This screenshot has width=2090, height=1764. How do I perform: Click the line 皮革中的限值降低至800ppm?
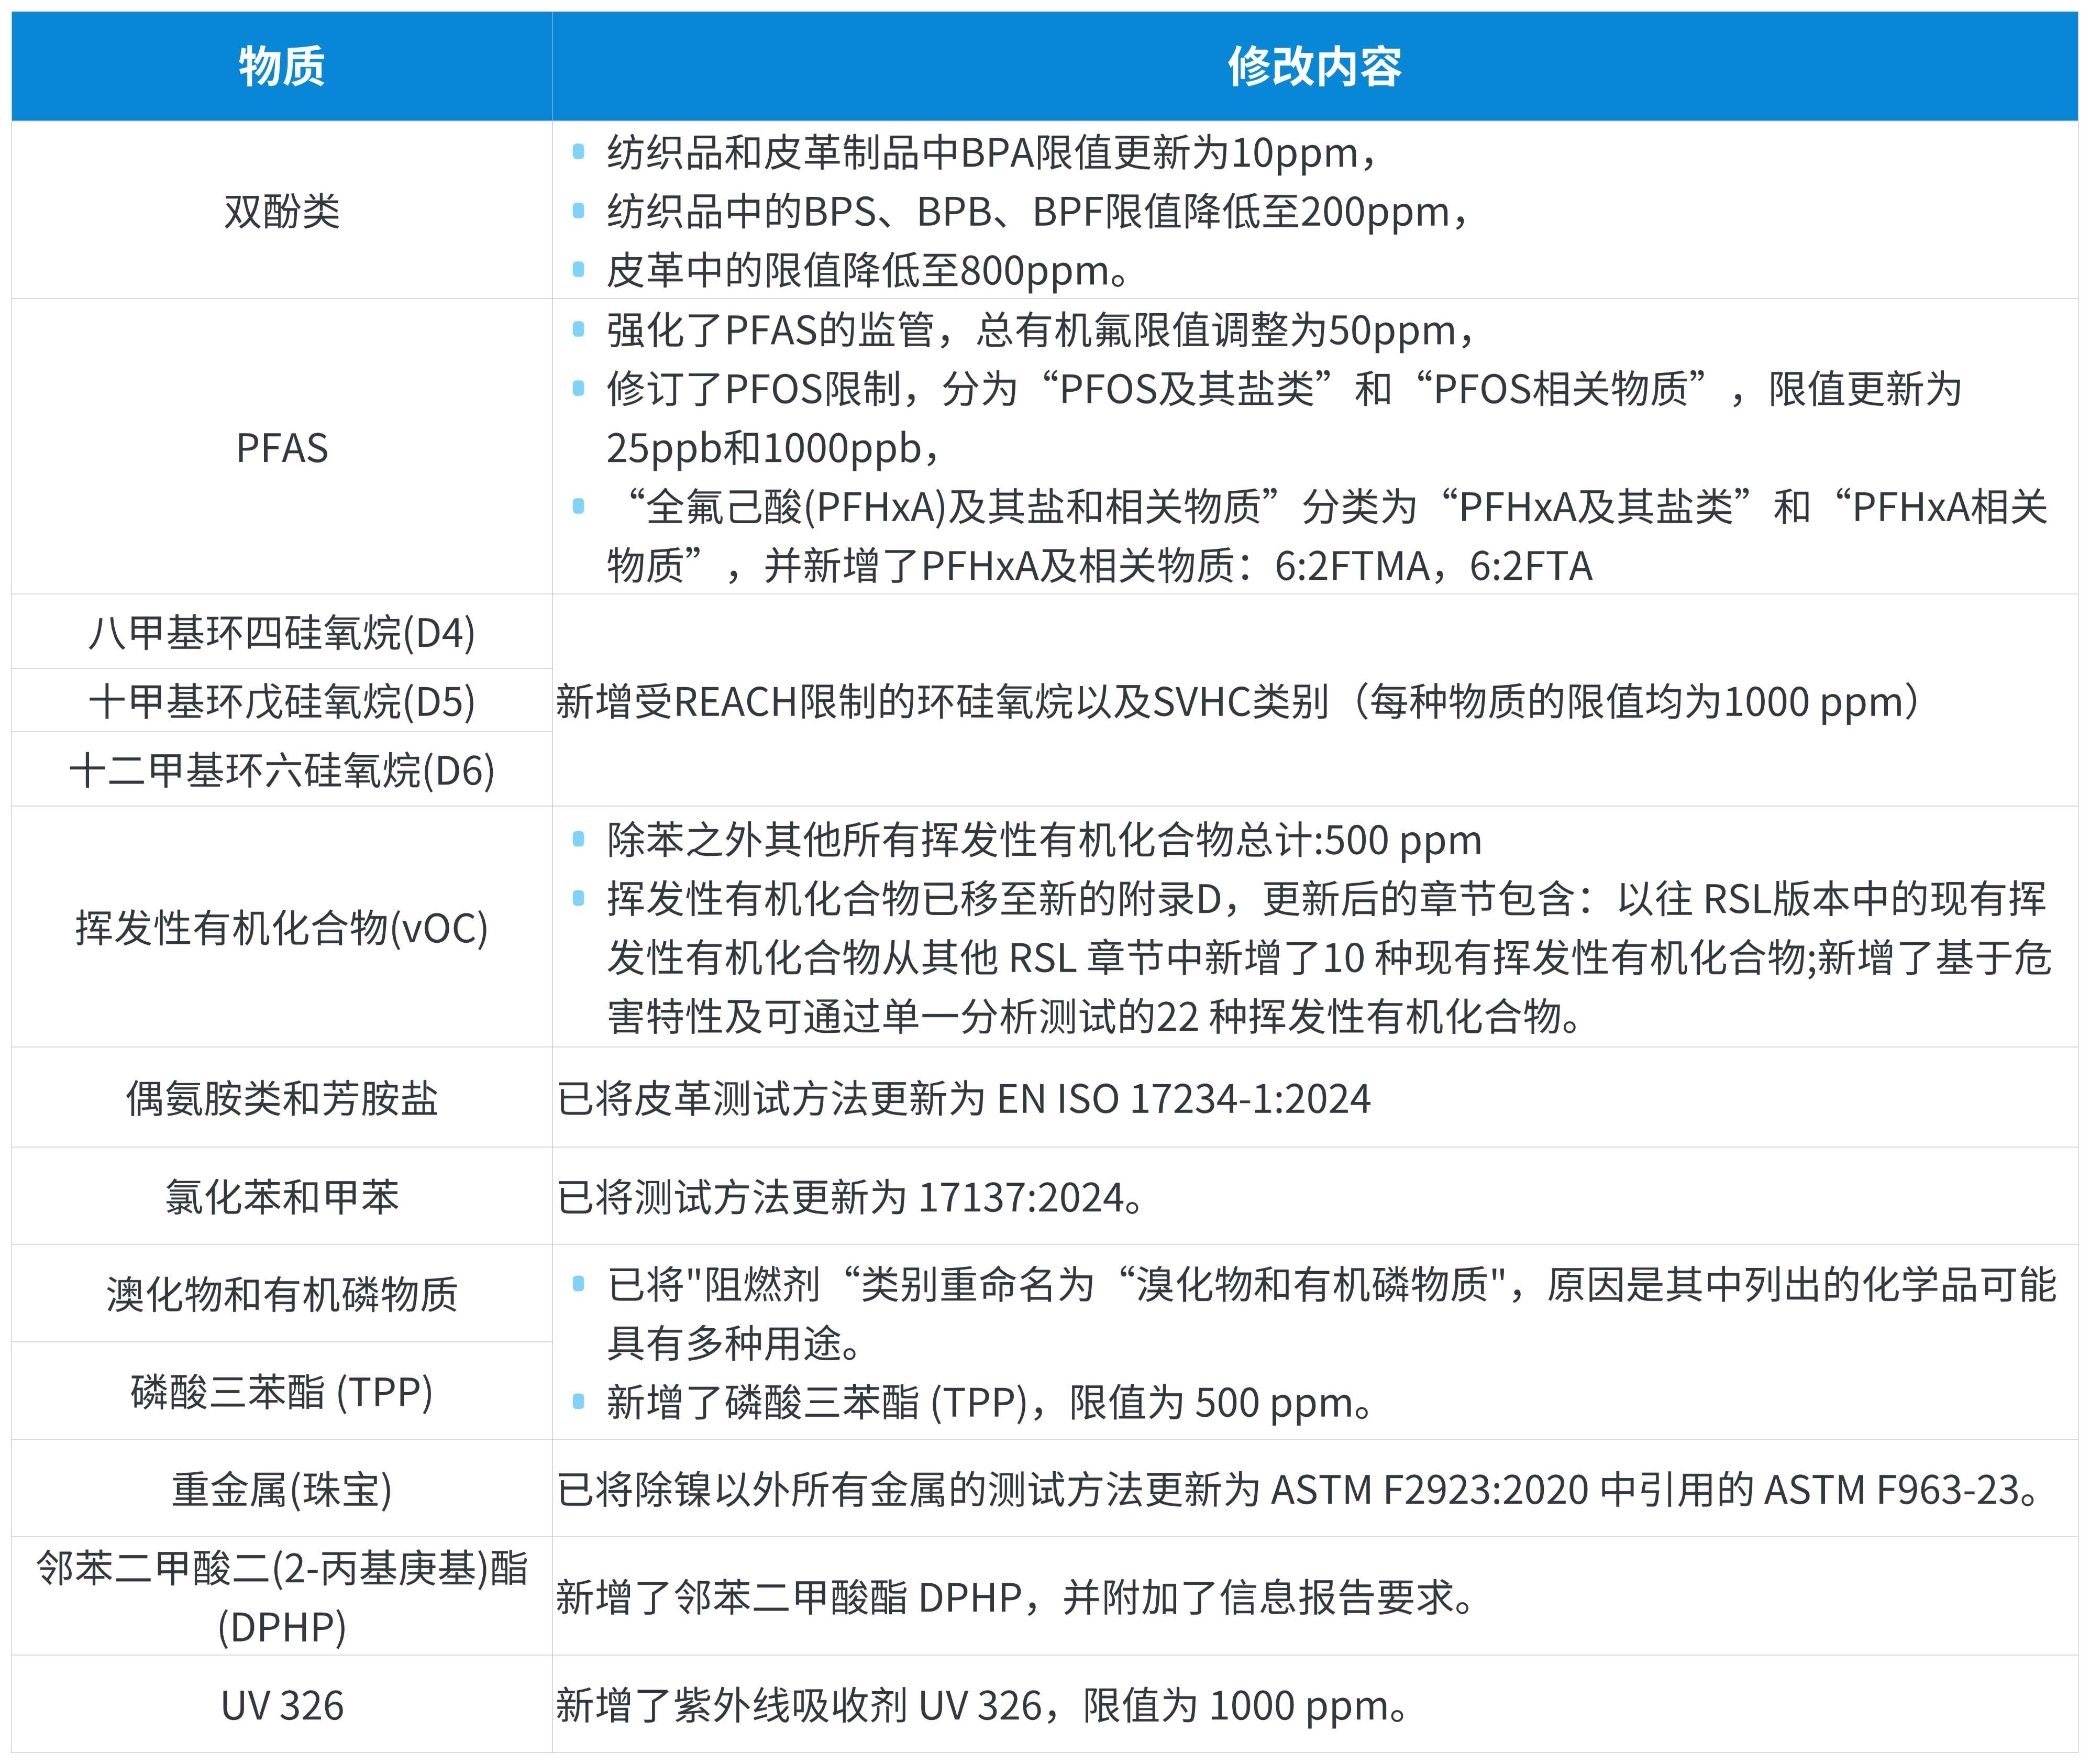click(x=868, y=271)
